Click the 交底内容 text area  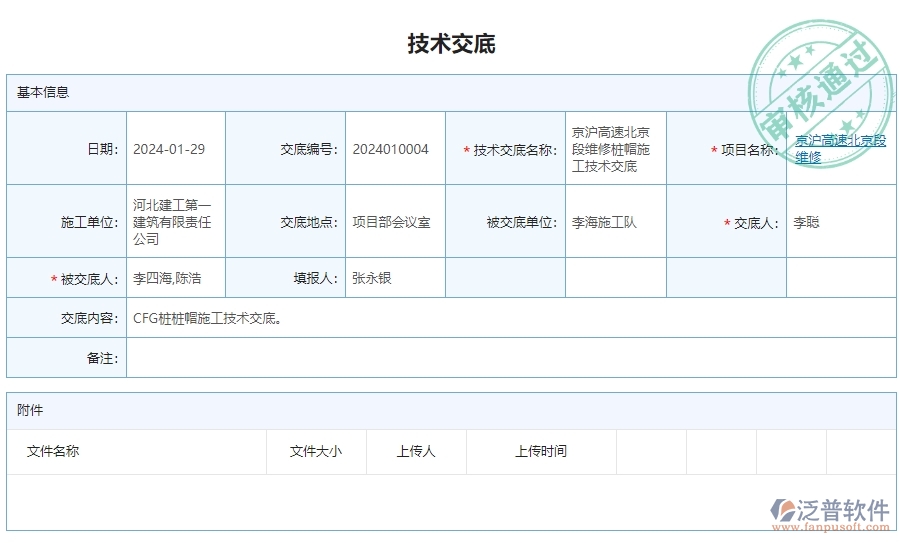click(510, 318)
